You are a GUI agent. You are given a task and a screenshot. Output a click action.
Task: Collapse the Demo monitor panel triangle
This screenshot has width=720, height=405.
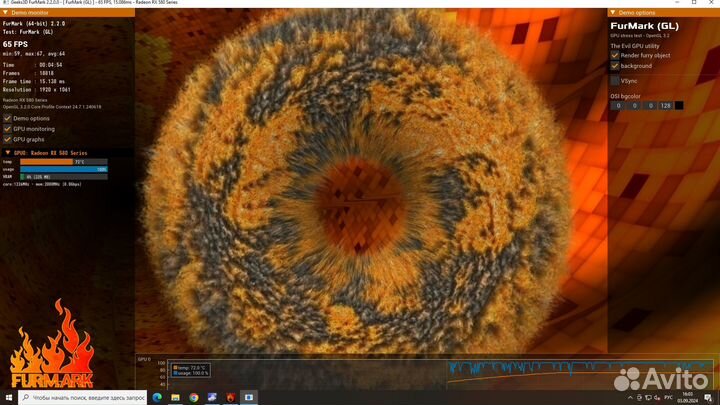(x=6, y=13)
